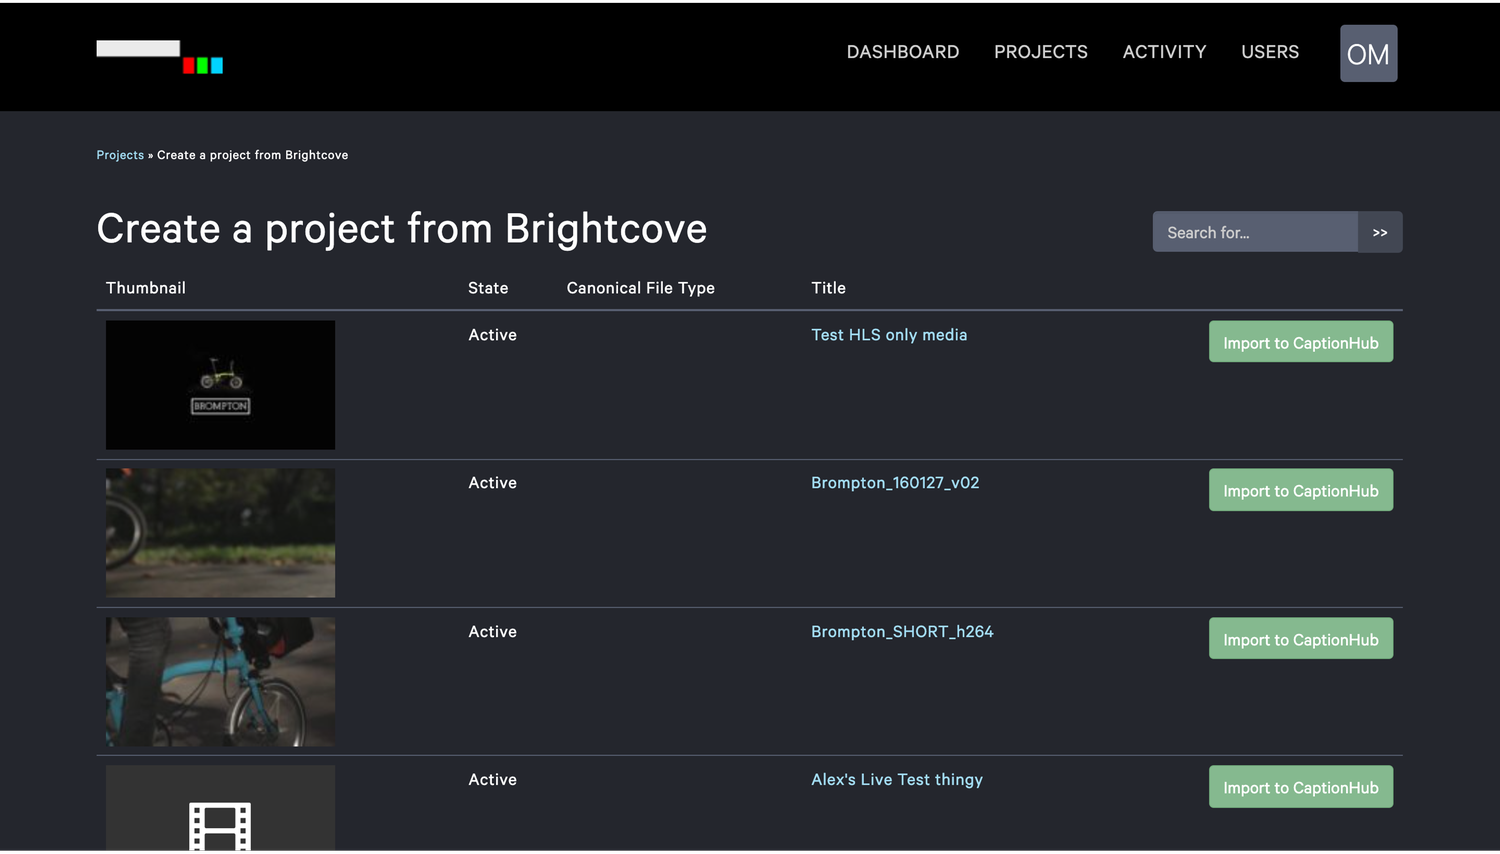Open Alex's Live Test thingy link
Viewport: 1500px width, 854px height.
tap(896, 780)
